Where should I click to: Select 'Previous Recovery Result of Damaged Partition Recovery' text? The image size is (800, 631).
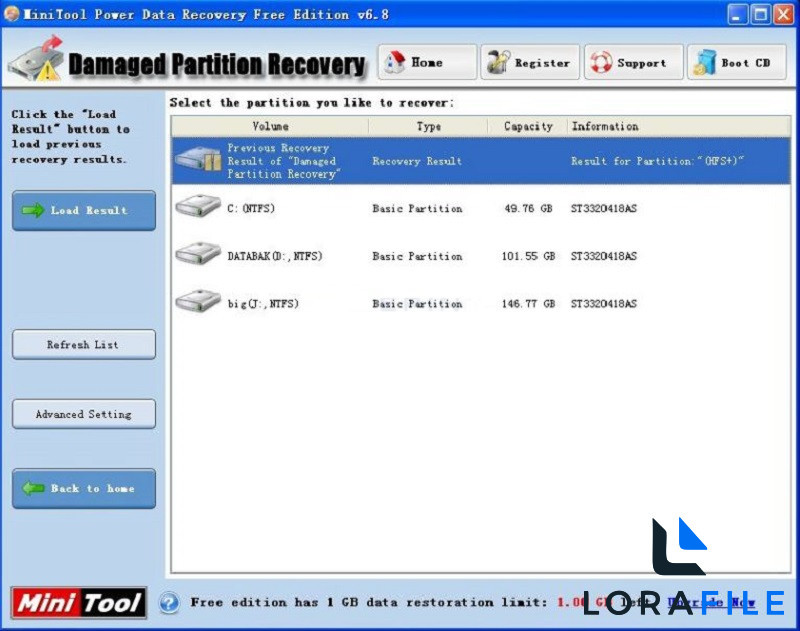point(284,161)
